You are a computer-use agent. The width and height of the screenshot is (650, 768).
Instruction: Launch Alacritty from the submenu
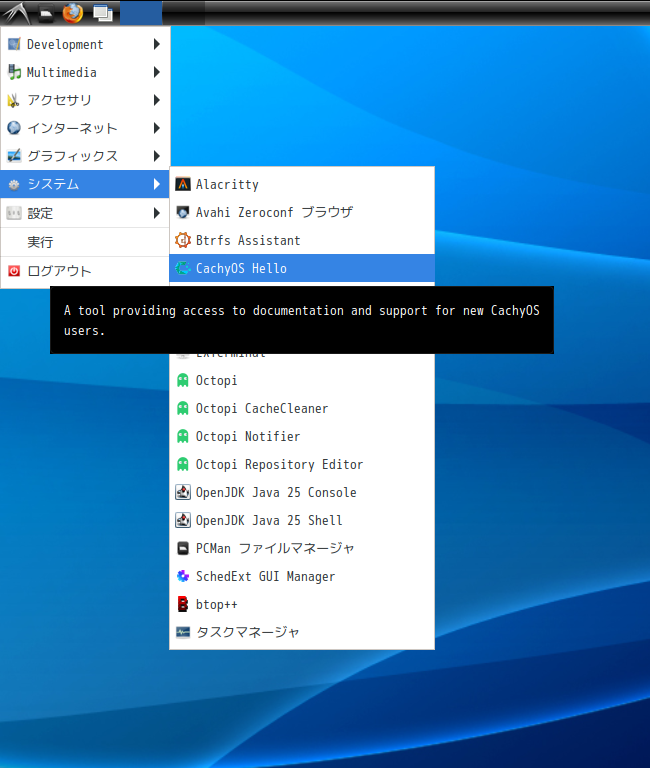302,184
